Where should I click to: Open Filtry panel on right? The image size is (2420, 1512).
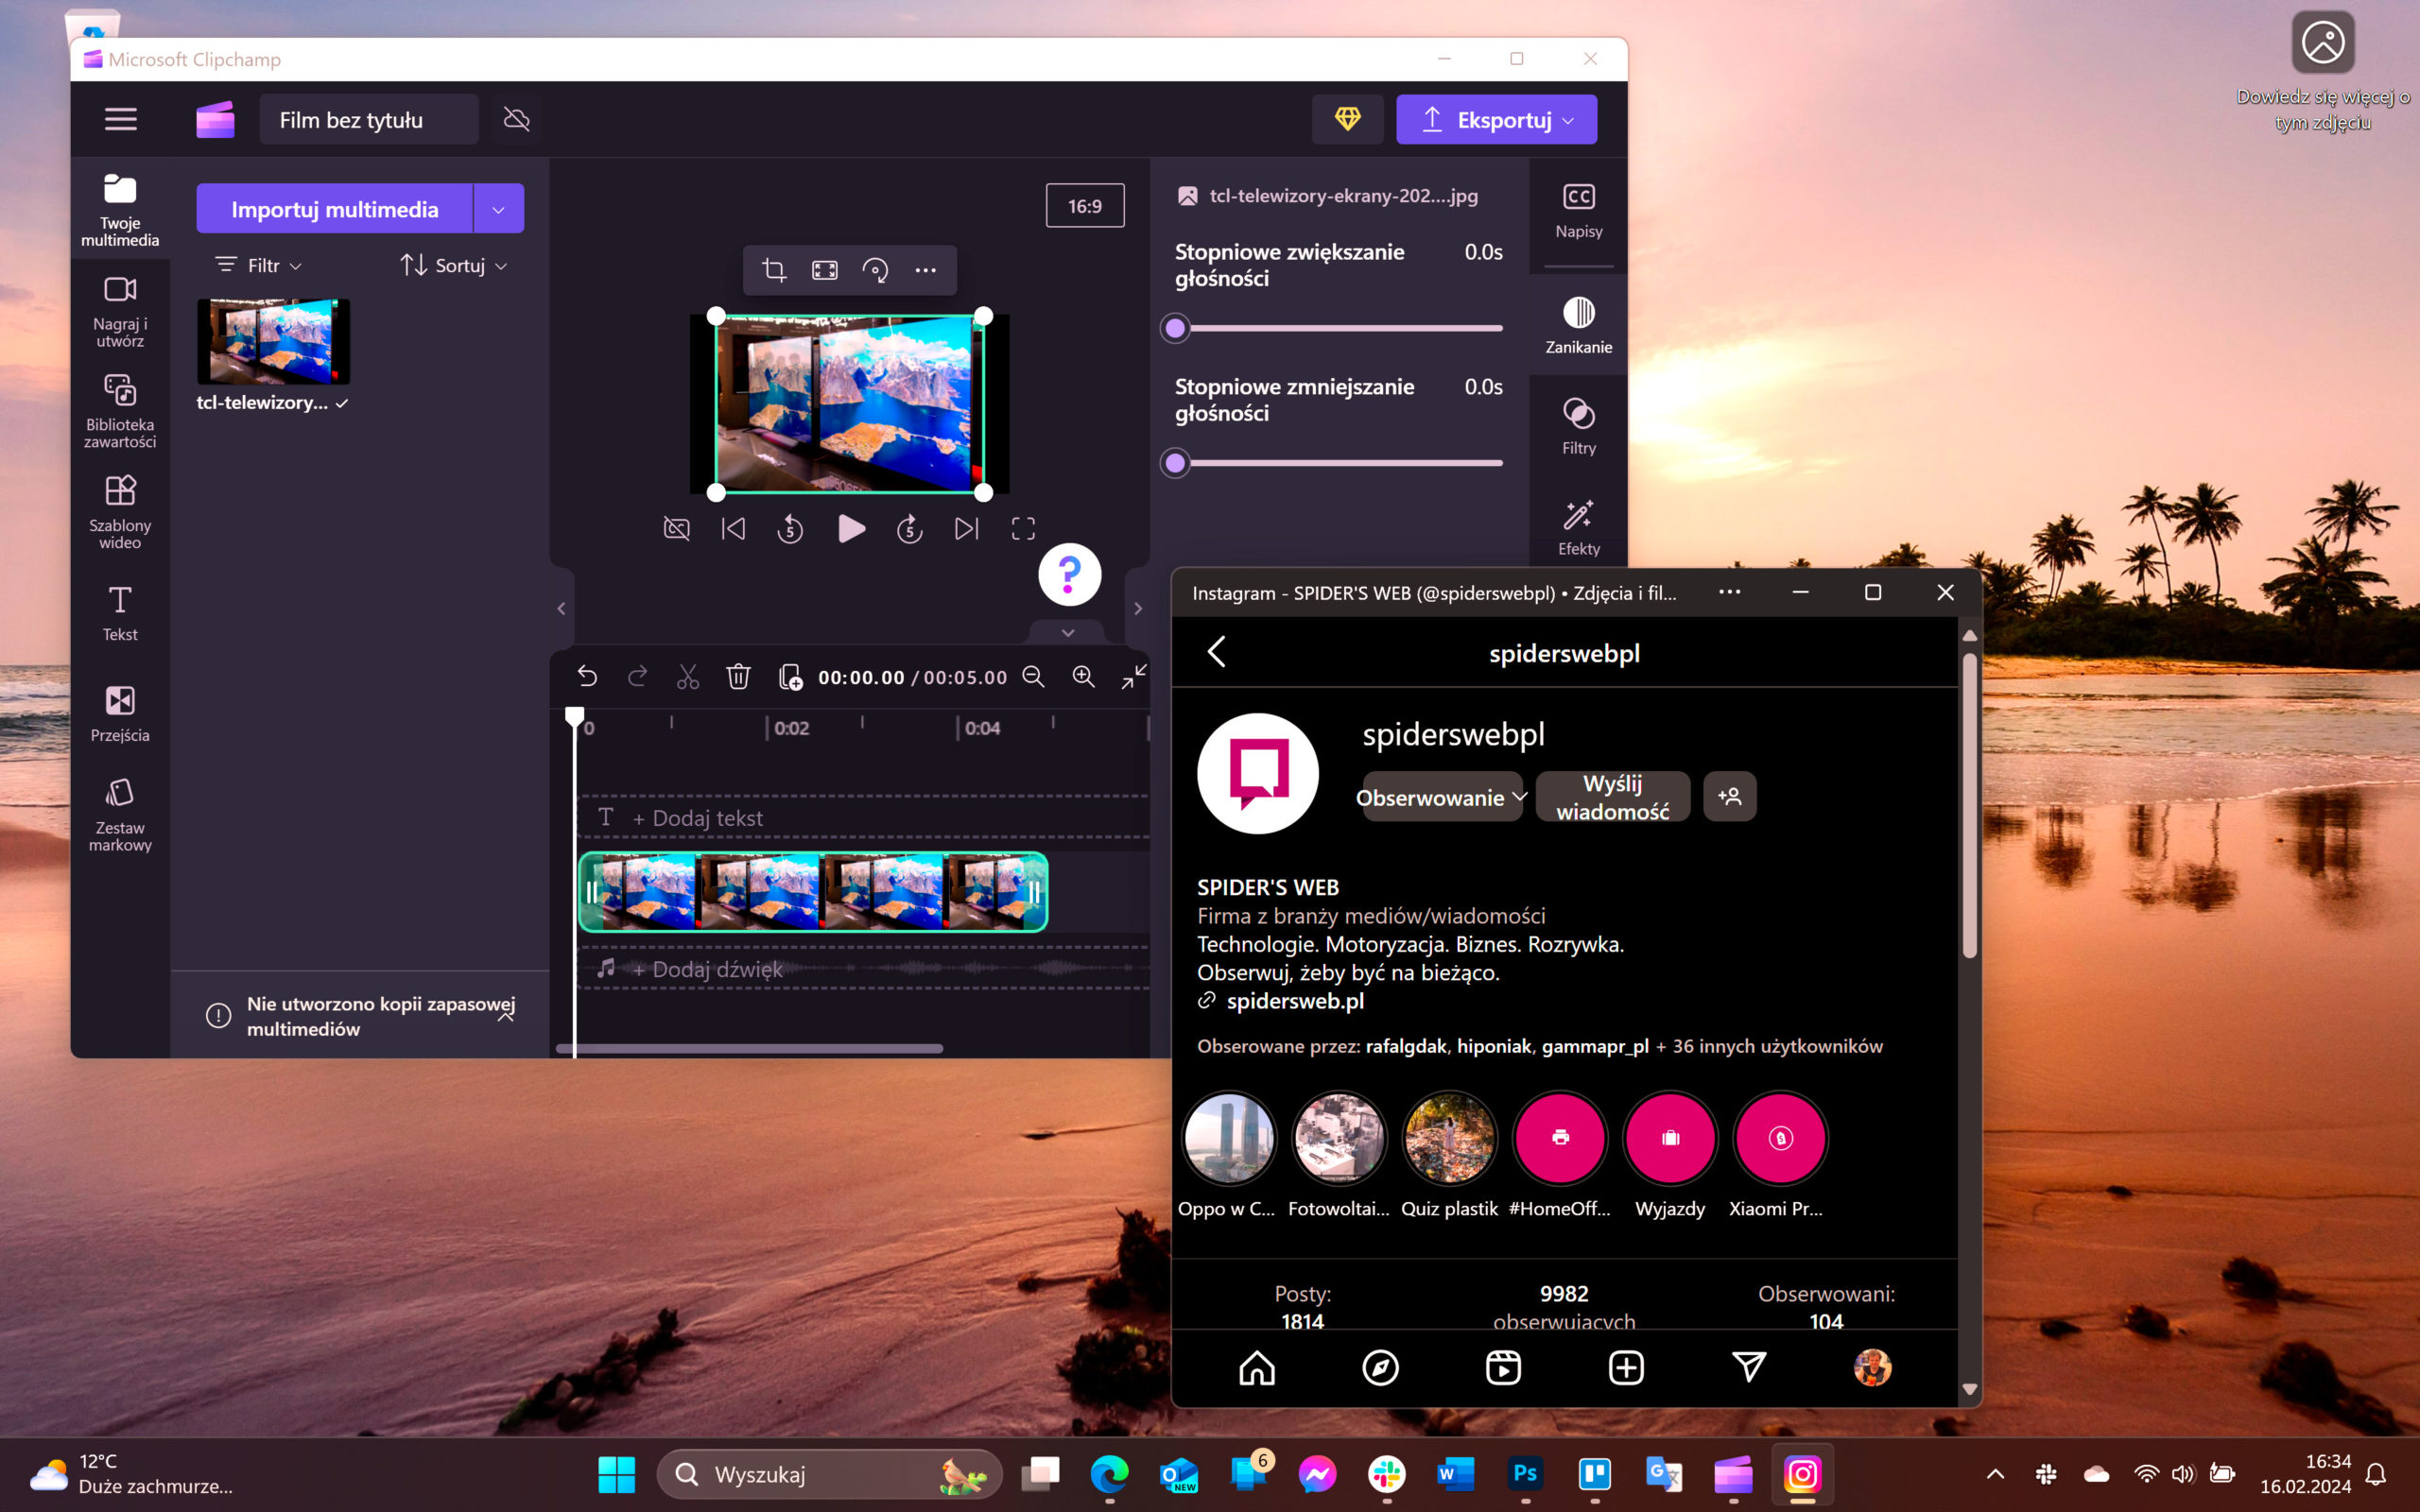[1578, 427]
